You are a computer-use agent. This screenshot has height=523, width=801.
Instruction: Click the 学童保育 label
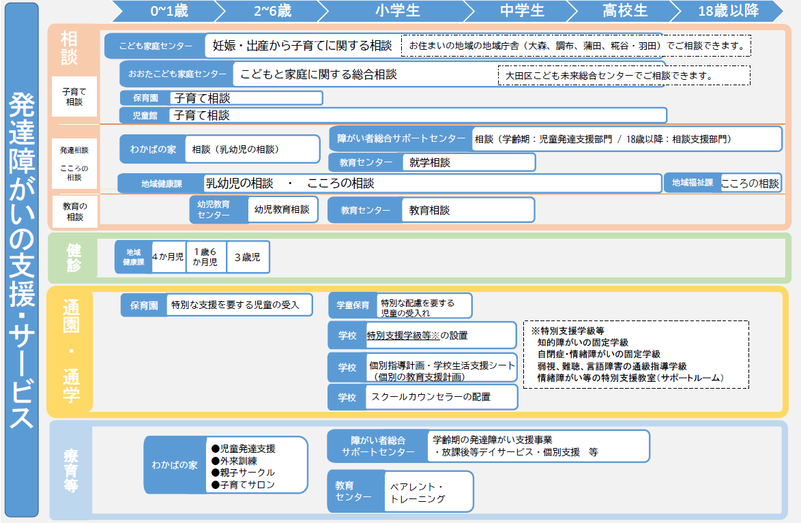coord(353,305)
